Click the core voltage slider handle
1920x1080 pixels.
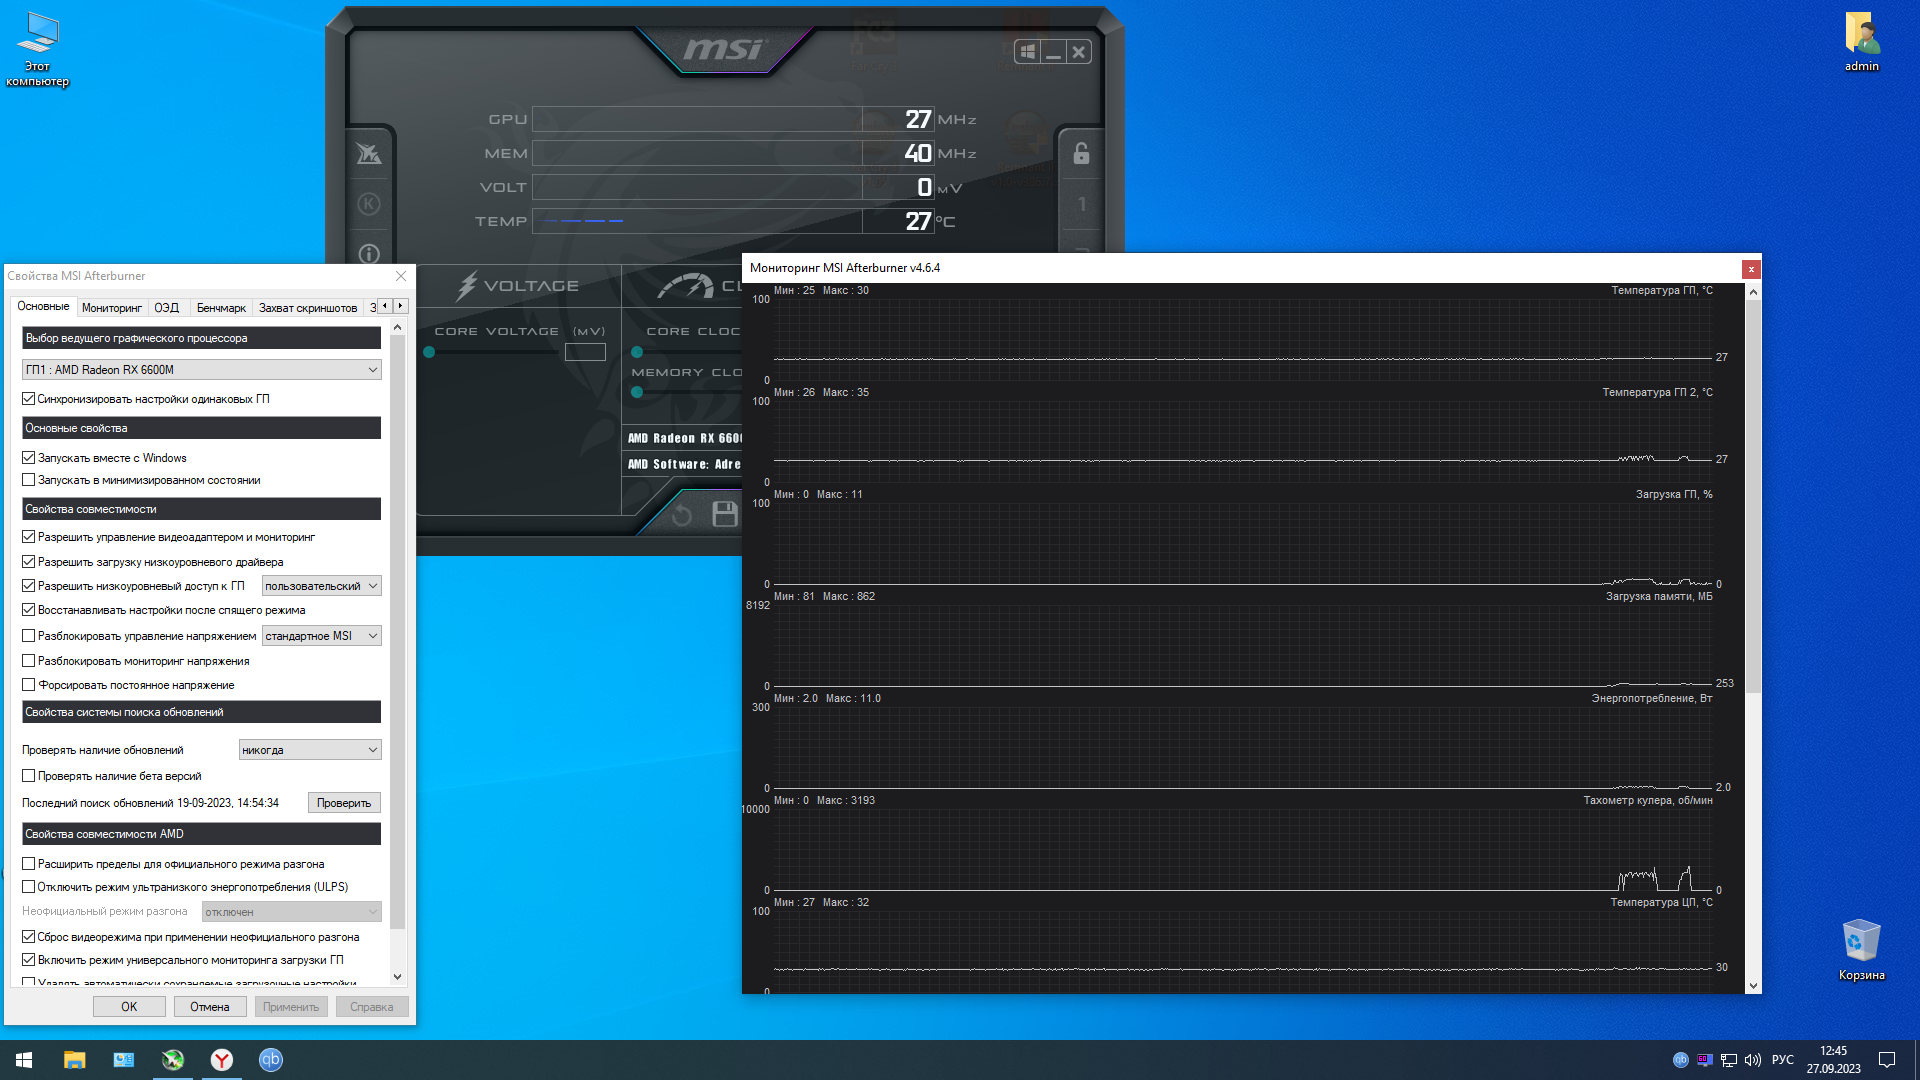(x=429, y=352)
